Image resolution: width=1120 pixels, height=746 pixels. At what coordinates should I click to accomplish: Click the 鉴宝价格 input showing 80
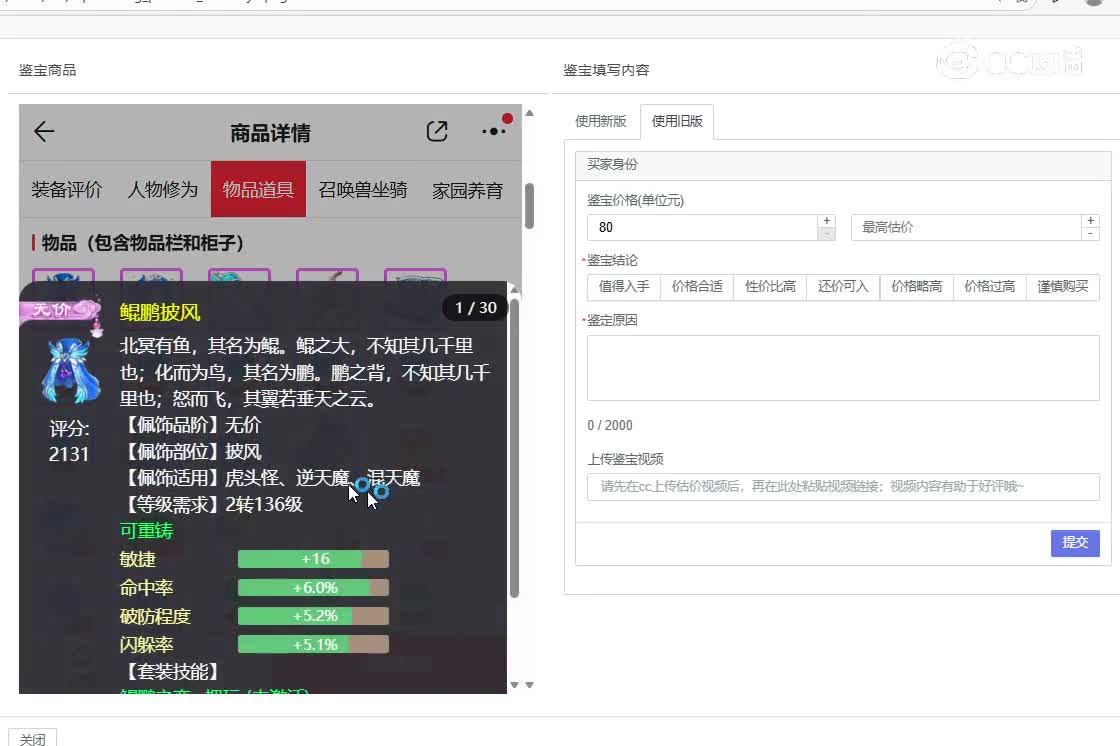tap(702, 227)
